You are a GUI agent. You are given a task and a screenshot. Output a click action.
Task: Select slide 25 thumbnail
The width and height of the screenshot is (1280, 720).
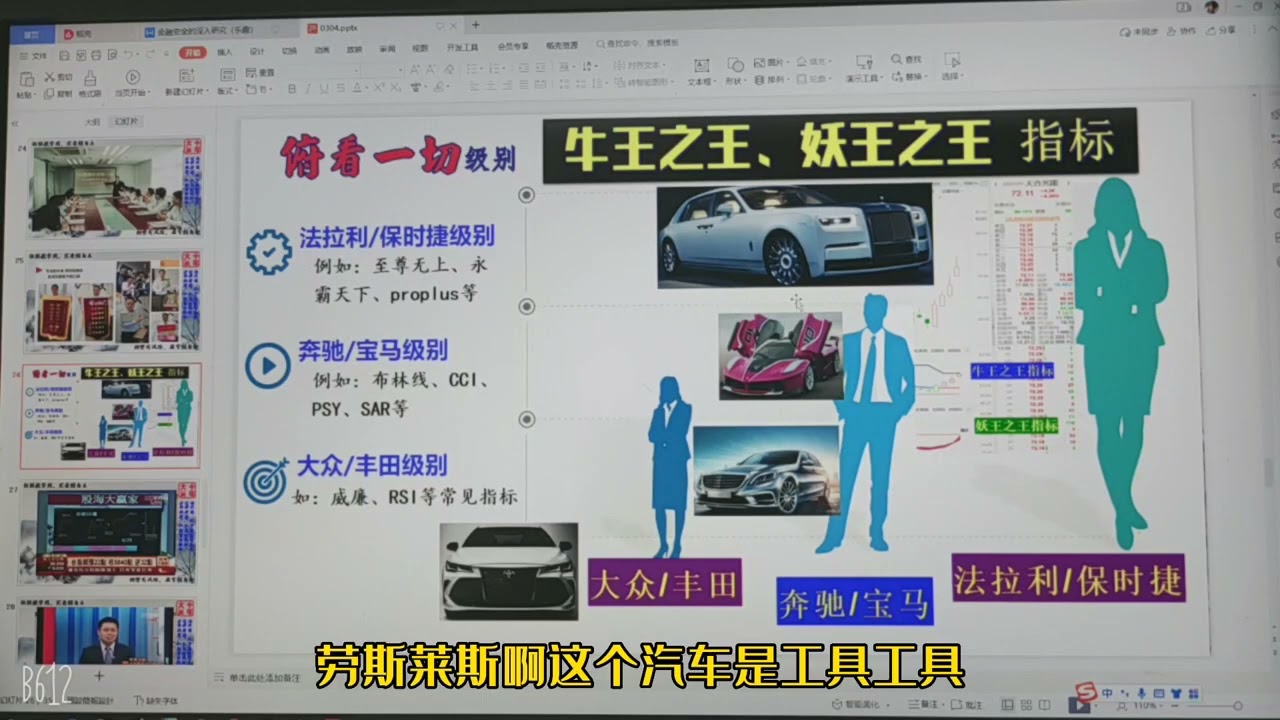[x=115, y=302]
